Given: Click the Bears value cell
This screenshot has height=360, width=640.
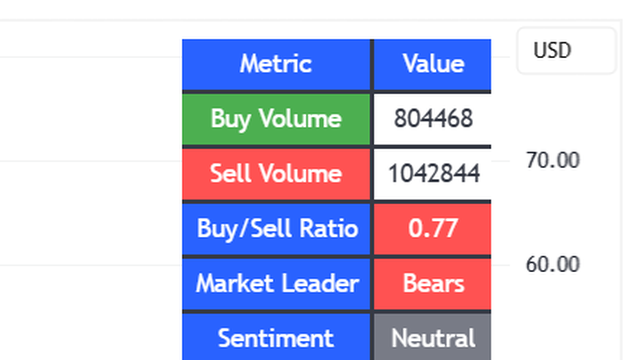Looking at the screenshot, I should 433,284.
